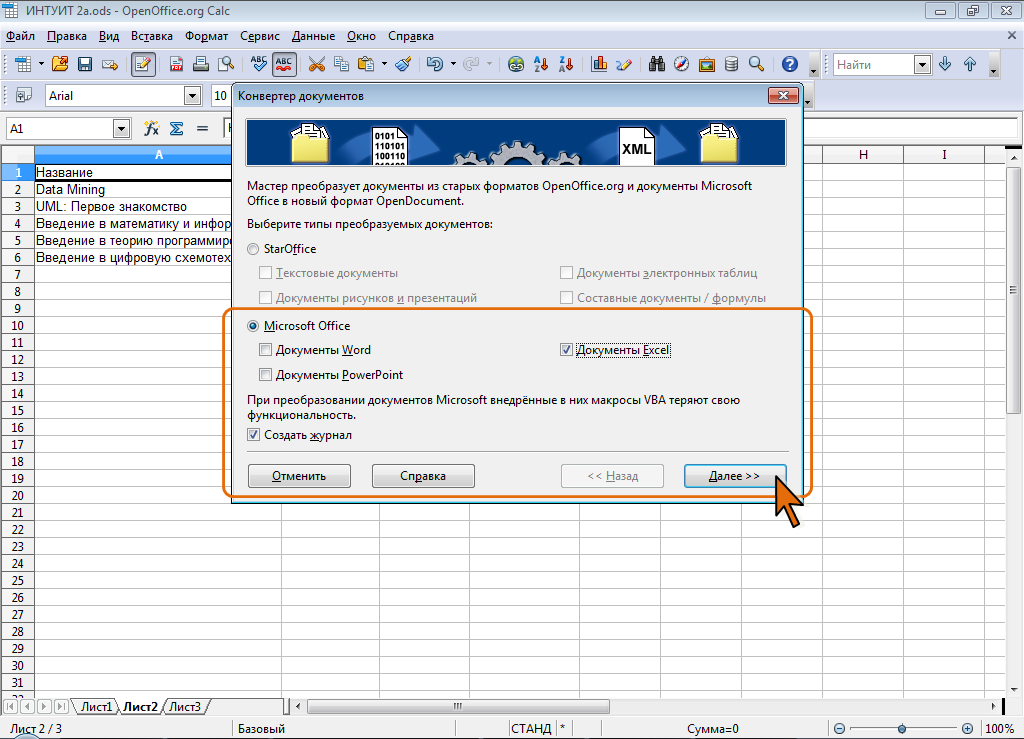Run spelling check icon
This screenshot has width=1024, height=739.
tap(259, 64)
